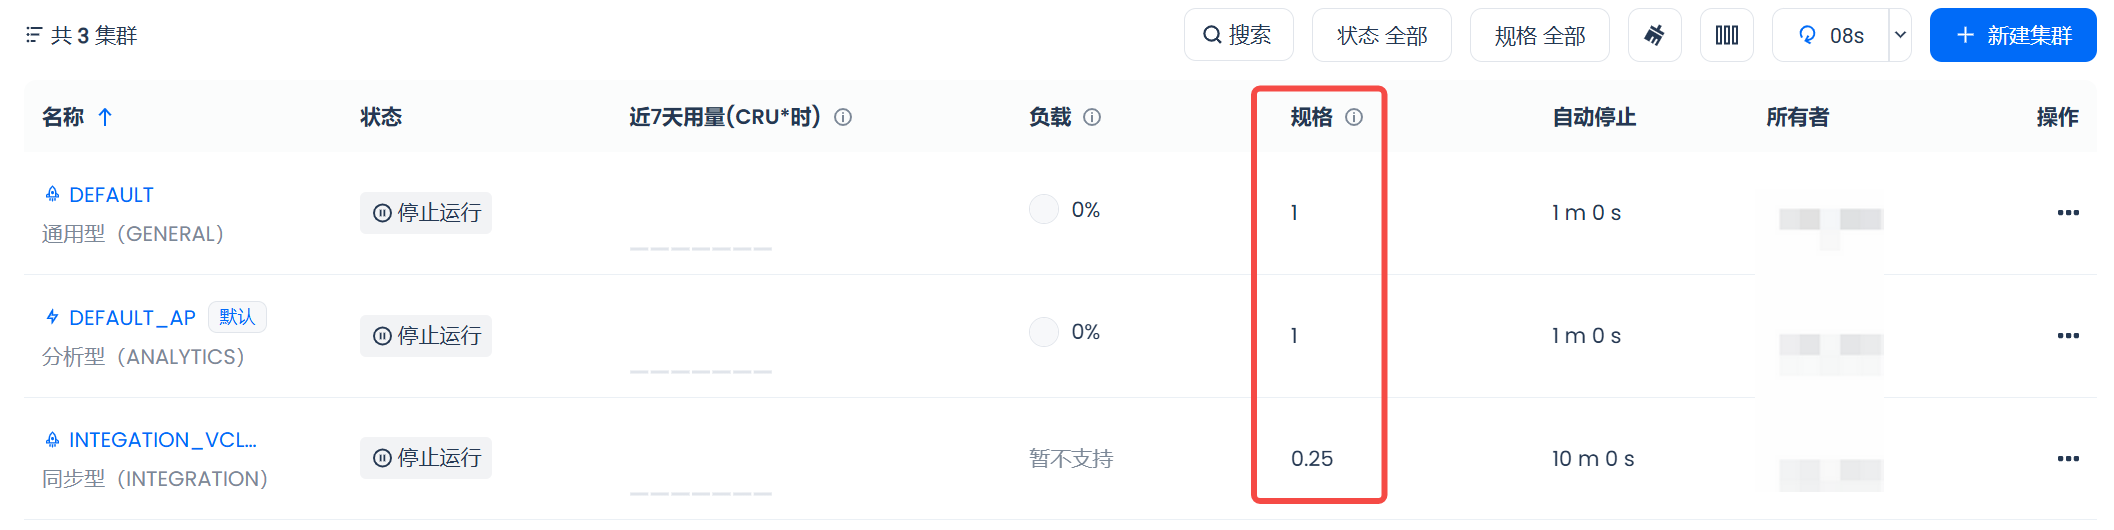Open the DEFAULT_AP cluster link
The height and width of the screenshot is (530, 2114).
pyautogui.click(x=132, y=318)
